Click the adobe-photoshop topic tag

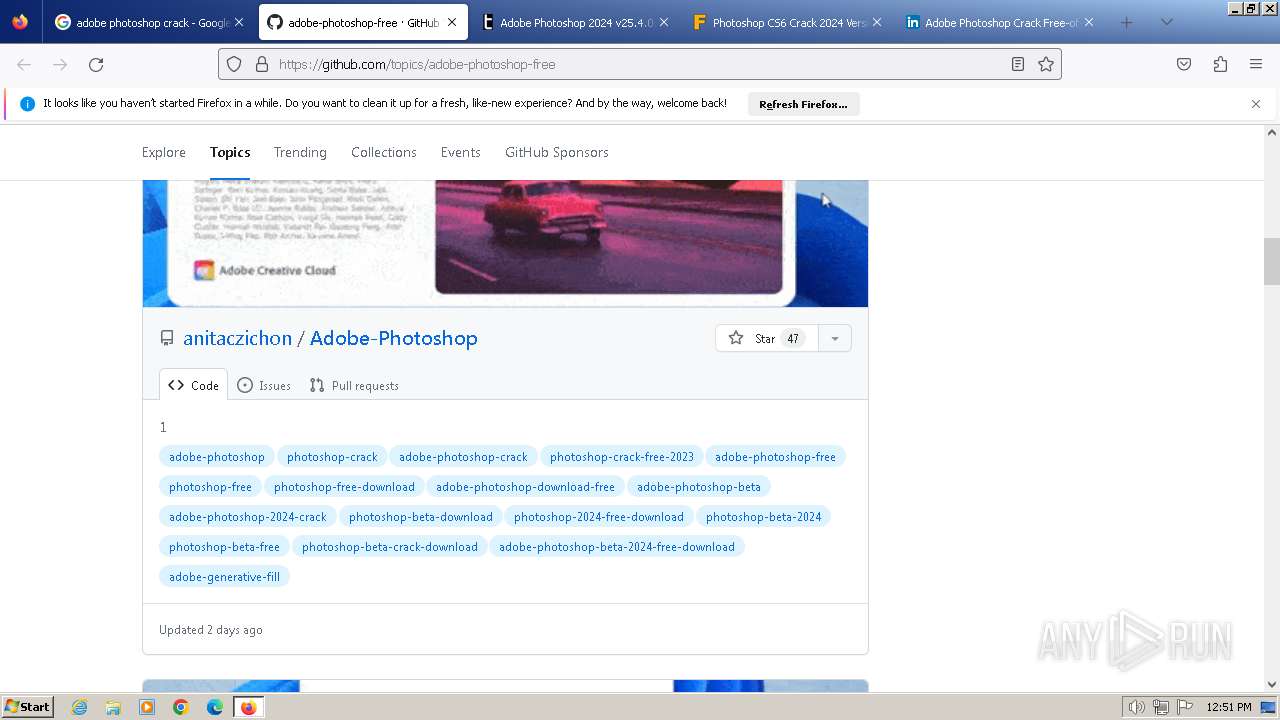[217, 457]
